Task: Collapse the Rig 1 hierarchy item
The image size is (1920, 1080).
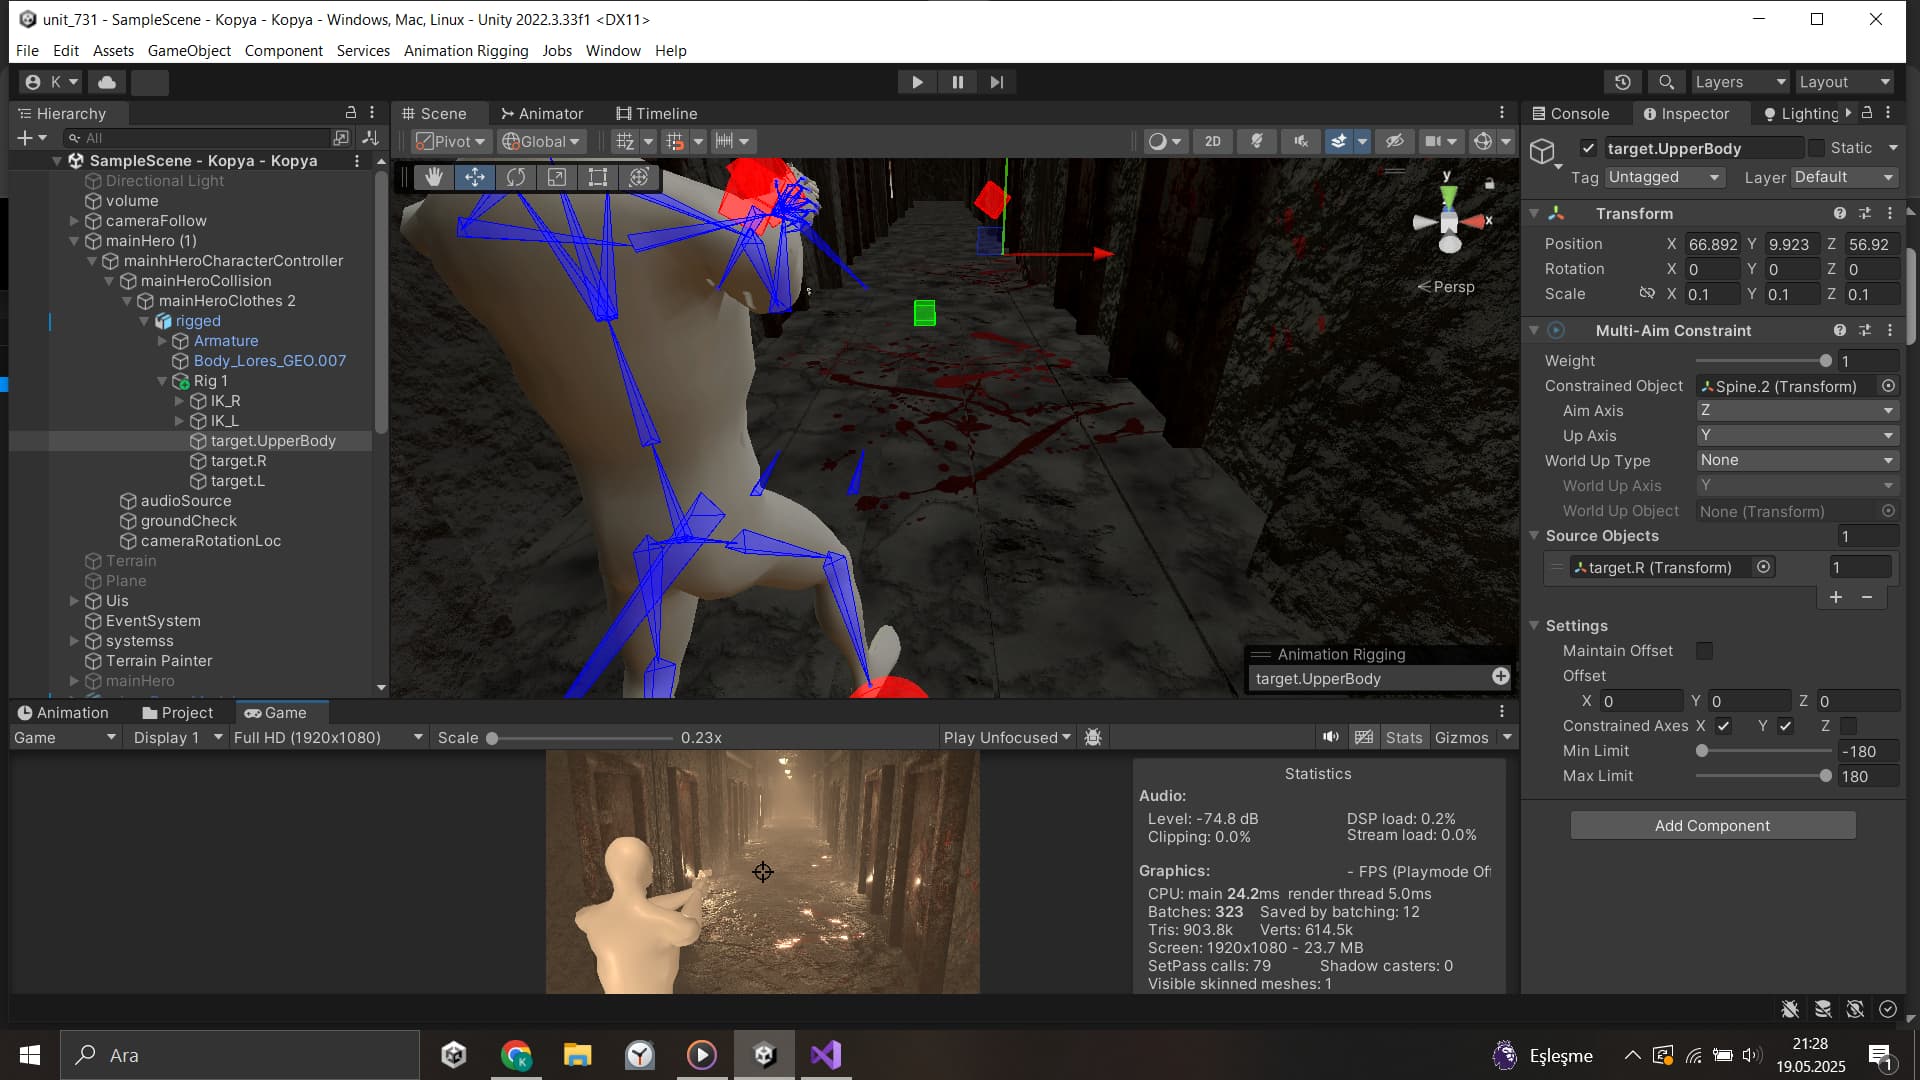Action: (162, 381)
